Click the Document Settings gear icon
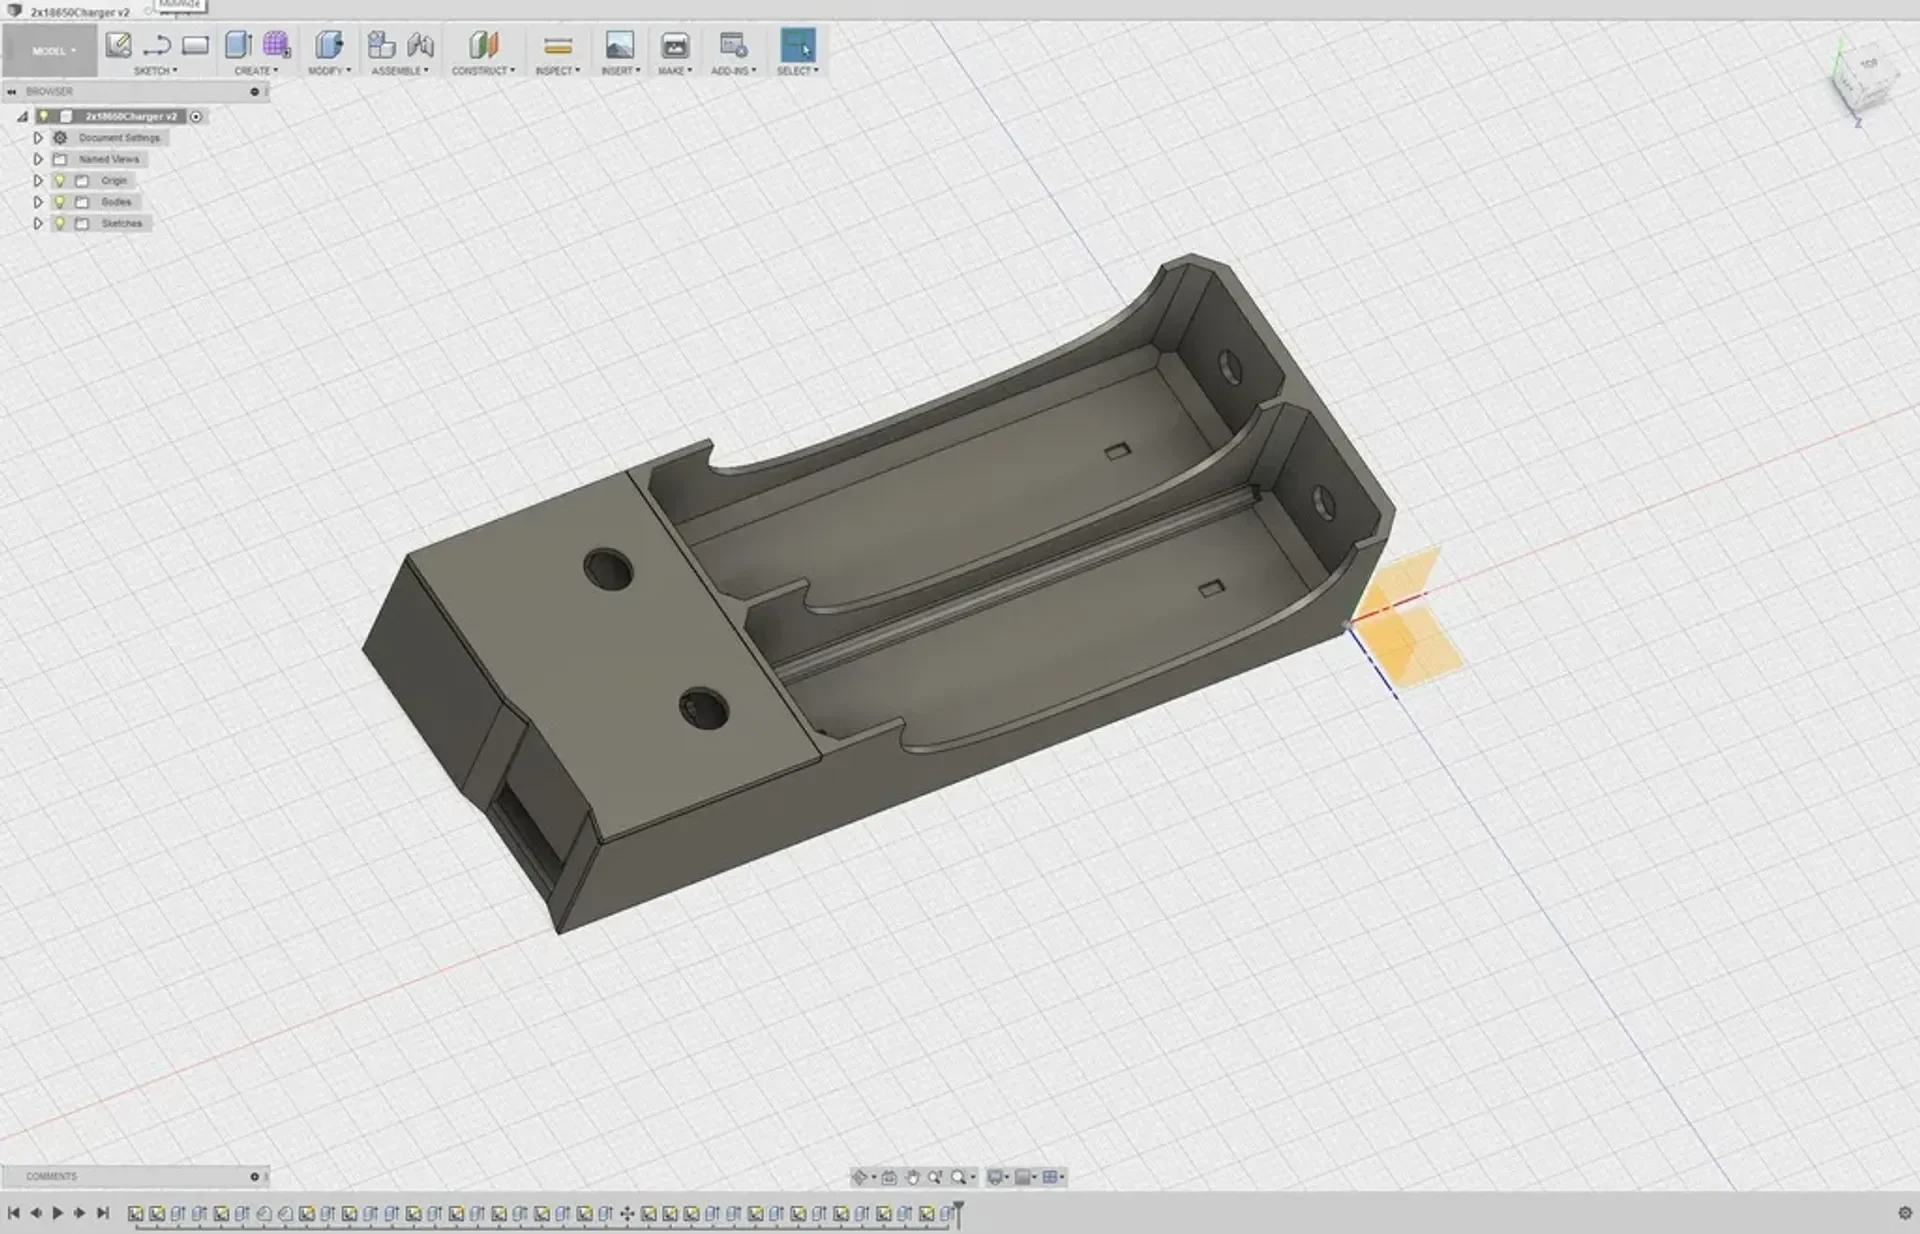 pyautogui.click(x=60, y=138)
